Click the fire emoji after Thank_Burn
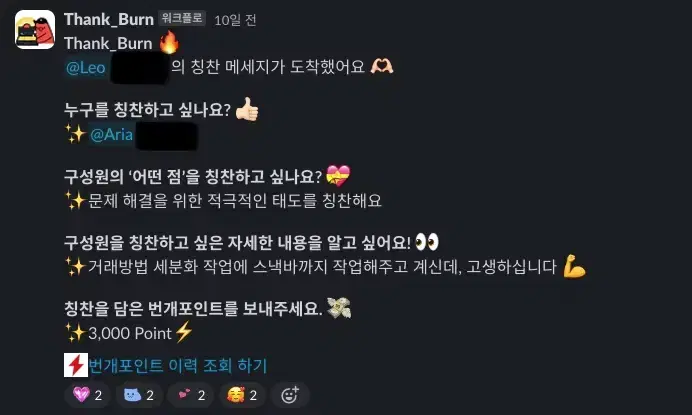Image resolution: width=692 pixels, height=415 pixels. pos(169,42)
